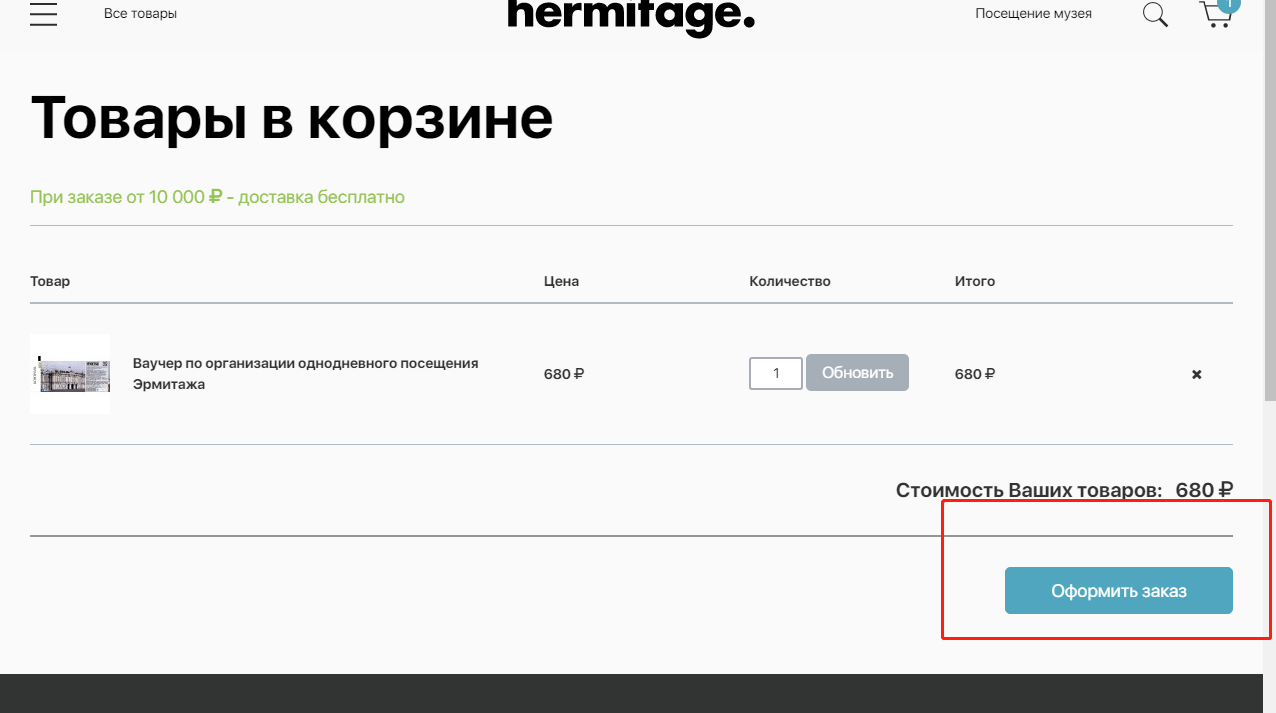Click the Итого column header
Image resolution: width=1276 pixels, height=713 pixels.
975,281
